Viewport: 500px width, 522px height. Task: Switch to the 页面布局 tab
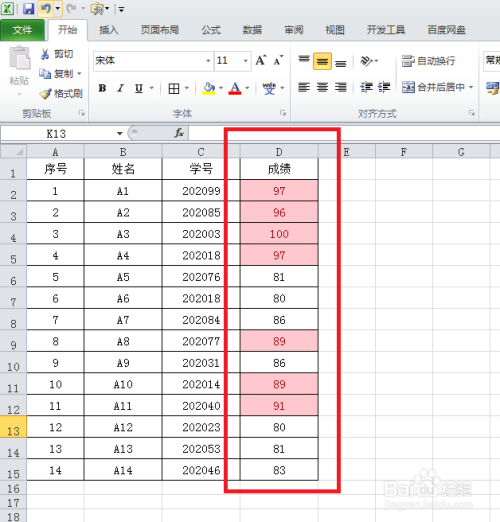click(x=160, y=30)
